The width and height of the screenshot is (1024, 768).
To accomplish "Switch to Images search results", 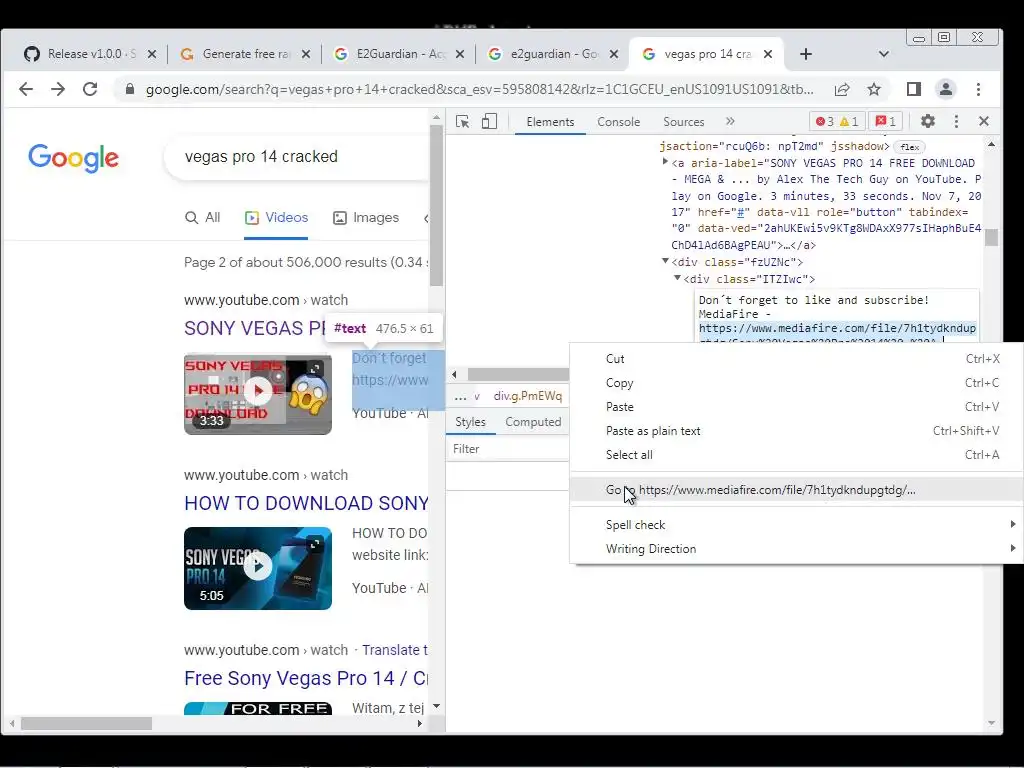I will [x=366, y=217].
